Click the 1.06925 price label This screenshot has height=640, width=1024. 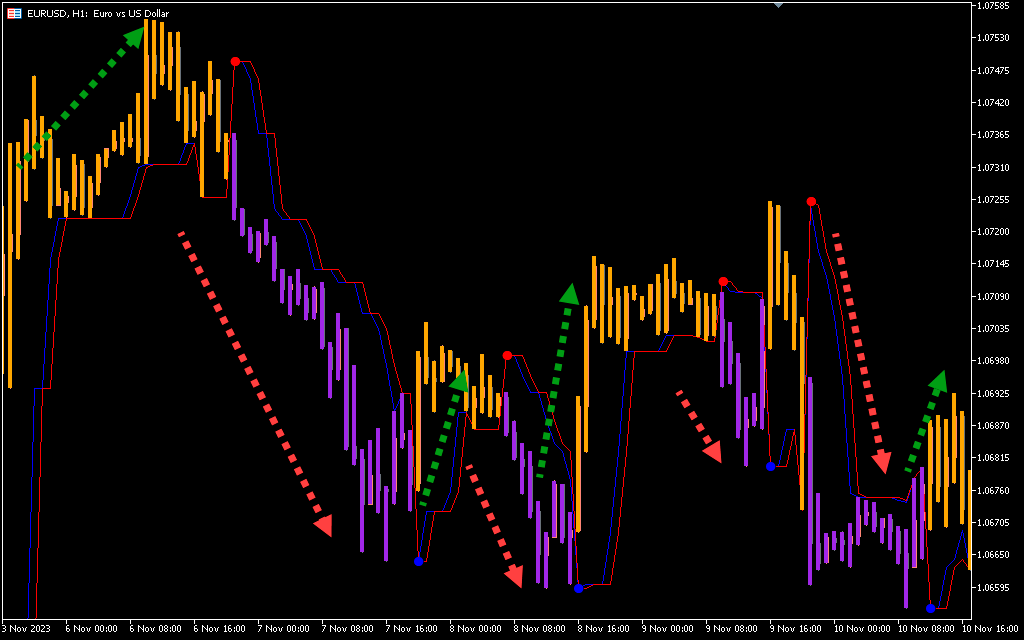(995, 393)
